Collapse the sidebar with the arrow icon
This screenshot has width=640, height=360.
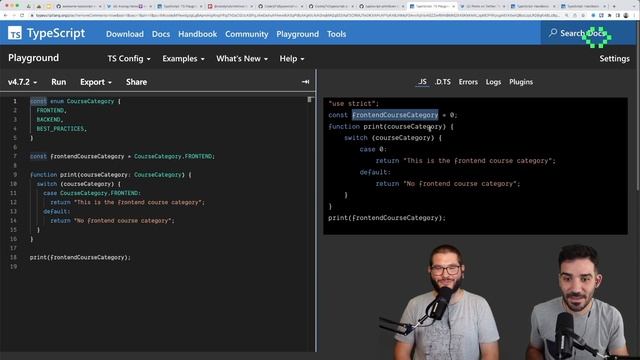coord(305,82)
